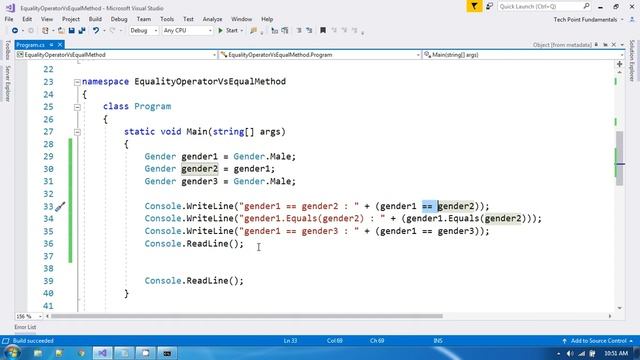Close the Program.cs tab
Image resolution: width=640 pixels, height=360 pixels.
(60, 45)
